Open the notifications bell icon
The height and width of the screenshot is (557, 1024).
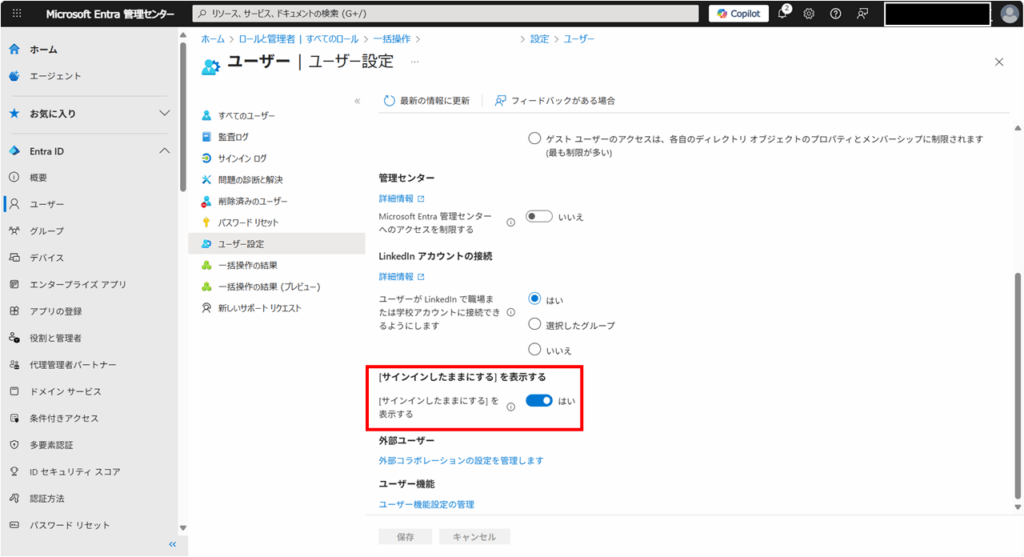pyautogui.click(x=783, y=14)
